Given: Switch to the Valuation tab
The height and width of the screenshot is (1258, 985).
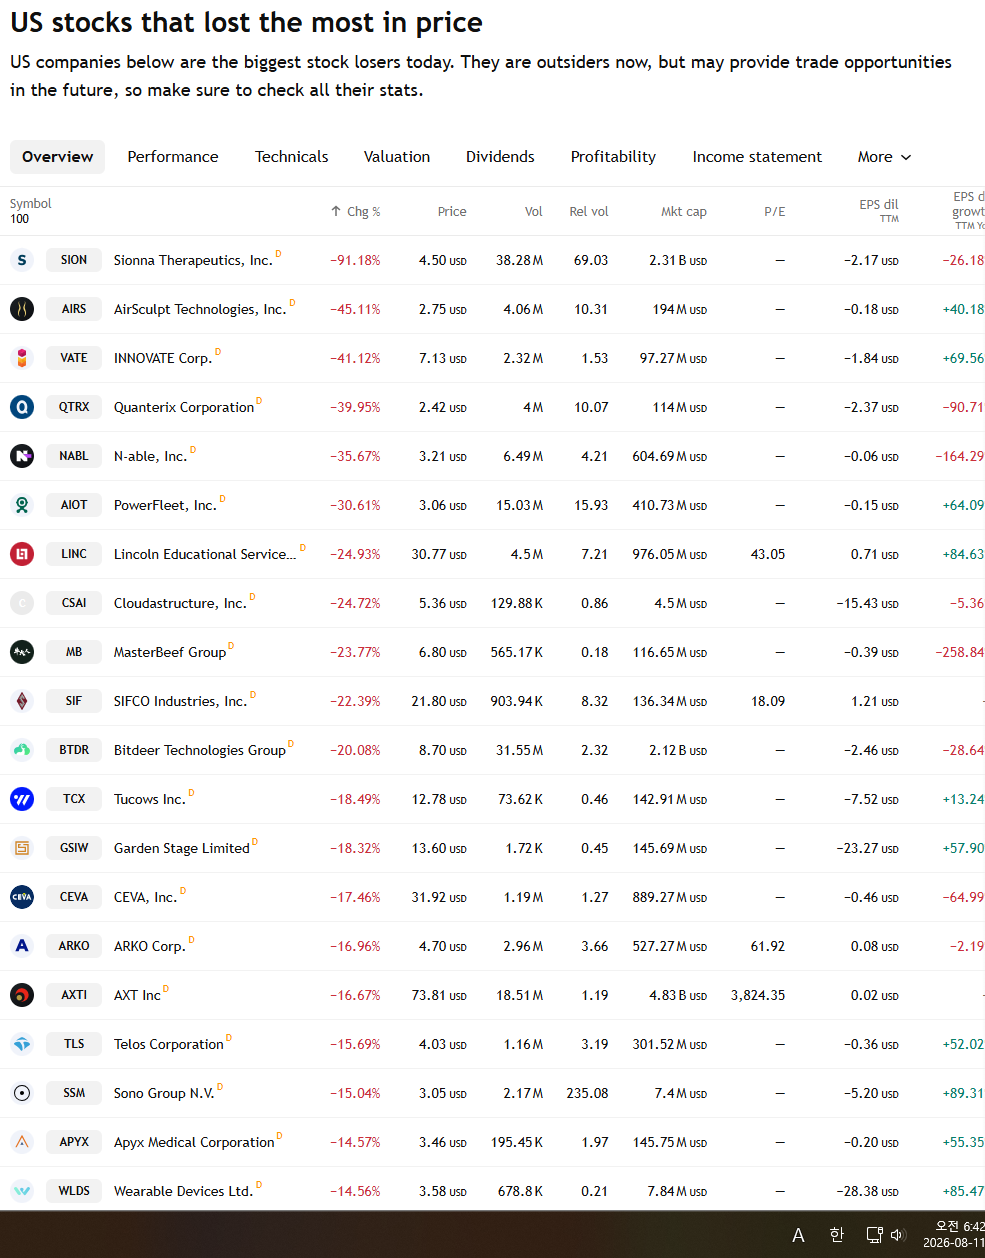Looking at the screenshot, I should click(397, 157).
